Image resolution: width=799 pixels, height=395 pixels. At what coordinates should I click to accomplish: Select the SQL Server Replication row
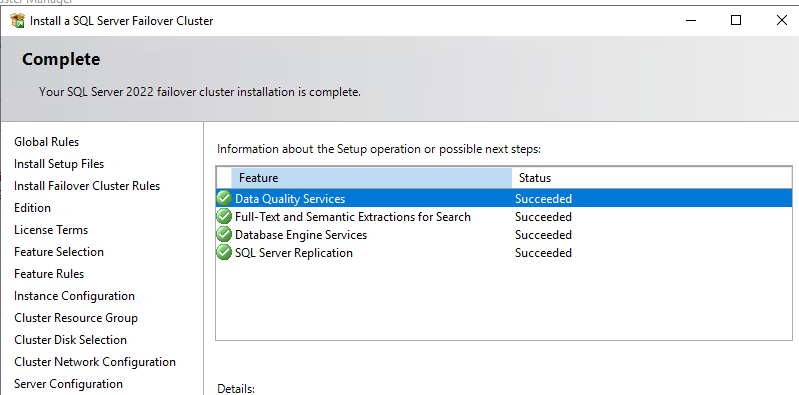click(504, 253)
